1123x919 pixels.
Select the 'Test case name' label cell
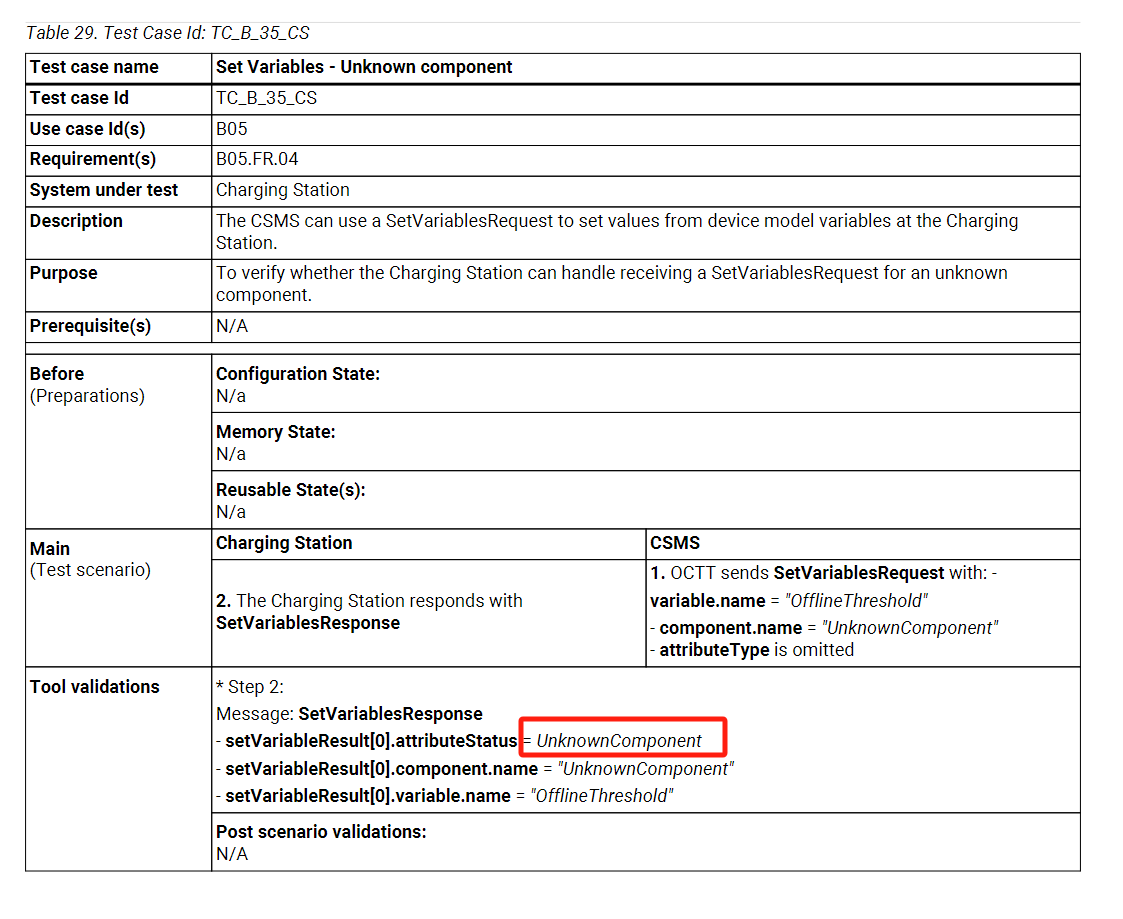pos(119,67)
